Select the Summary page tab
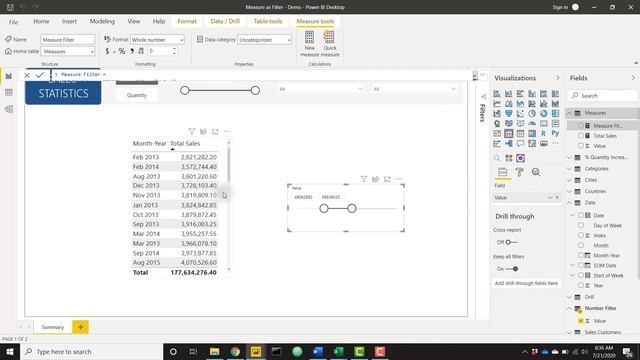 (53, 327)
